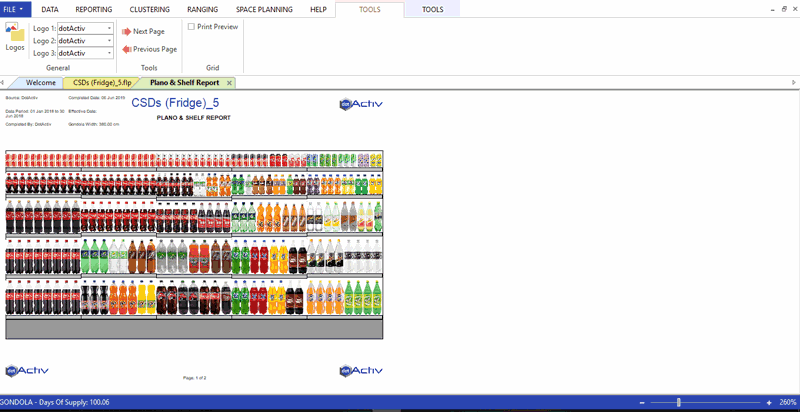Screen dimensions: 800x412
Task: Open the Logo 3 dropdown
Action: point(110,53)
